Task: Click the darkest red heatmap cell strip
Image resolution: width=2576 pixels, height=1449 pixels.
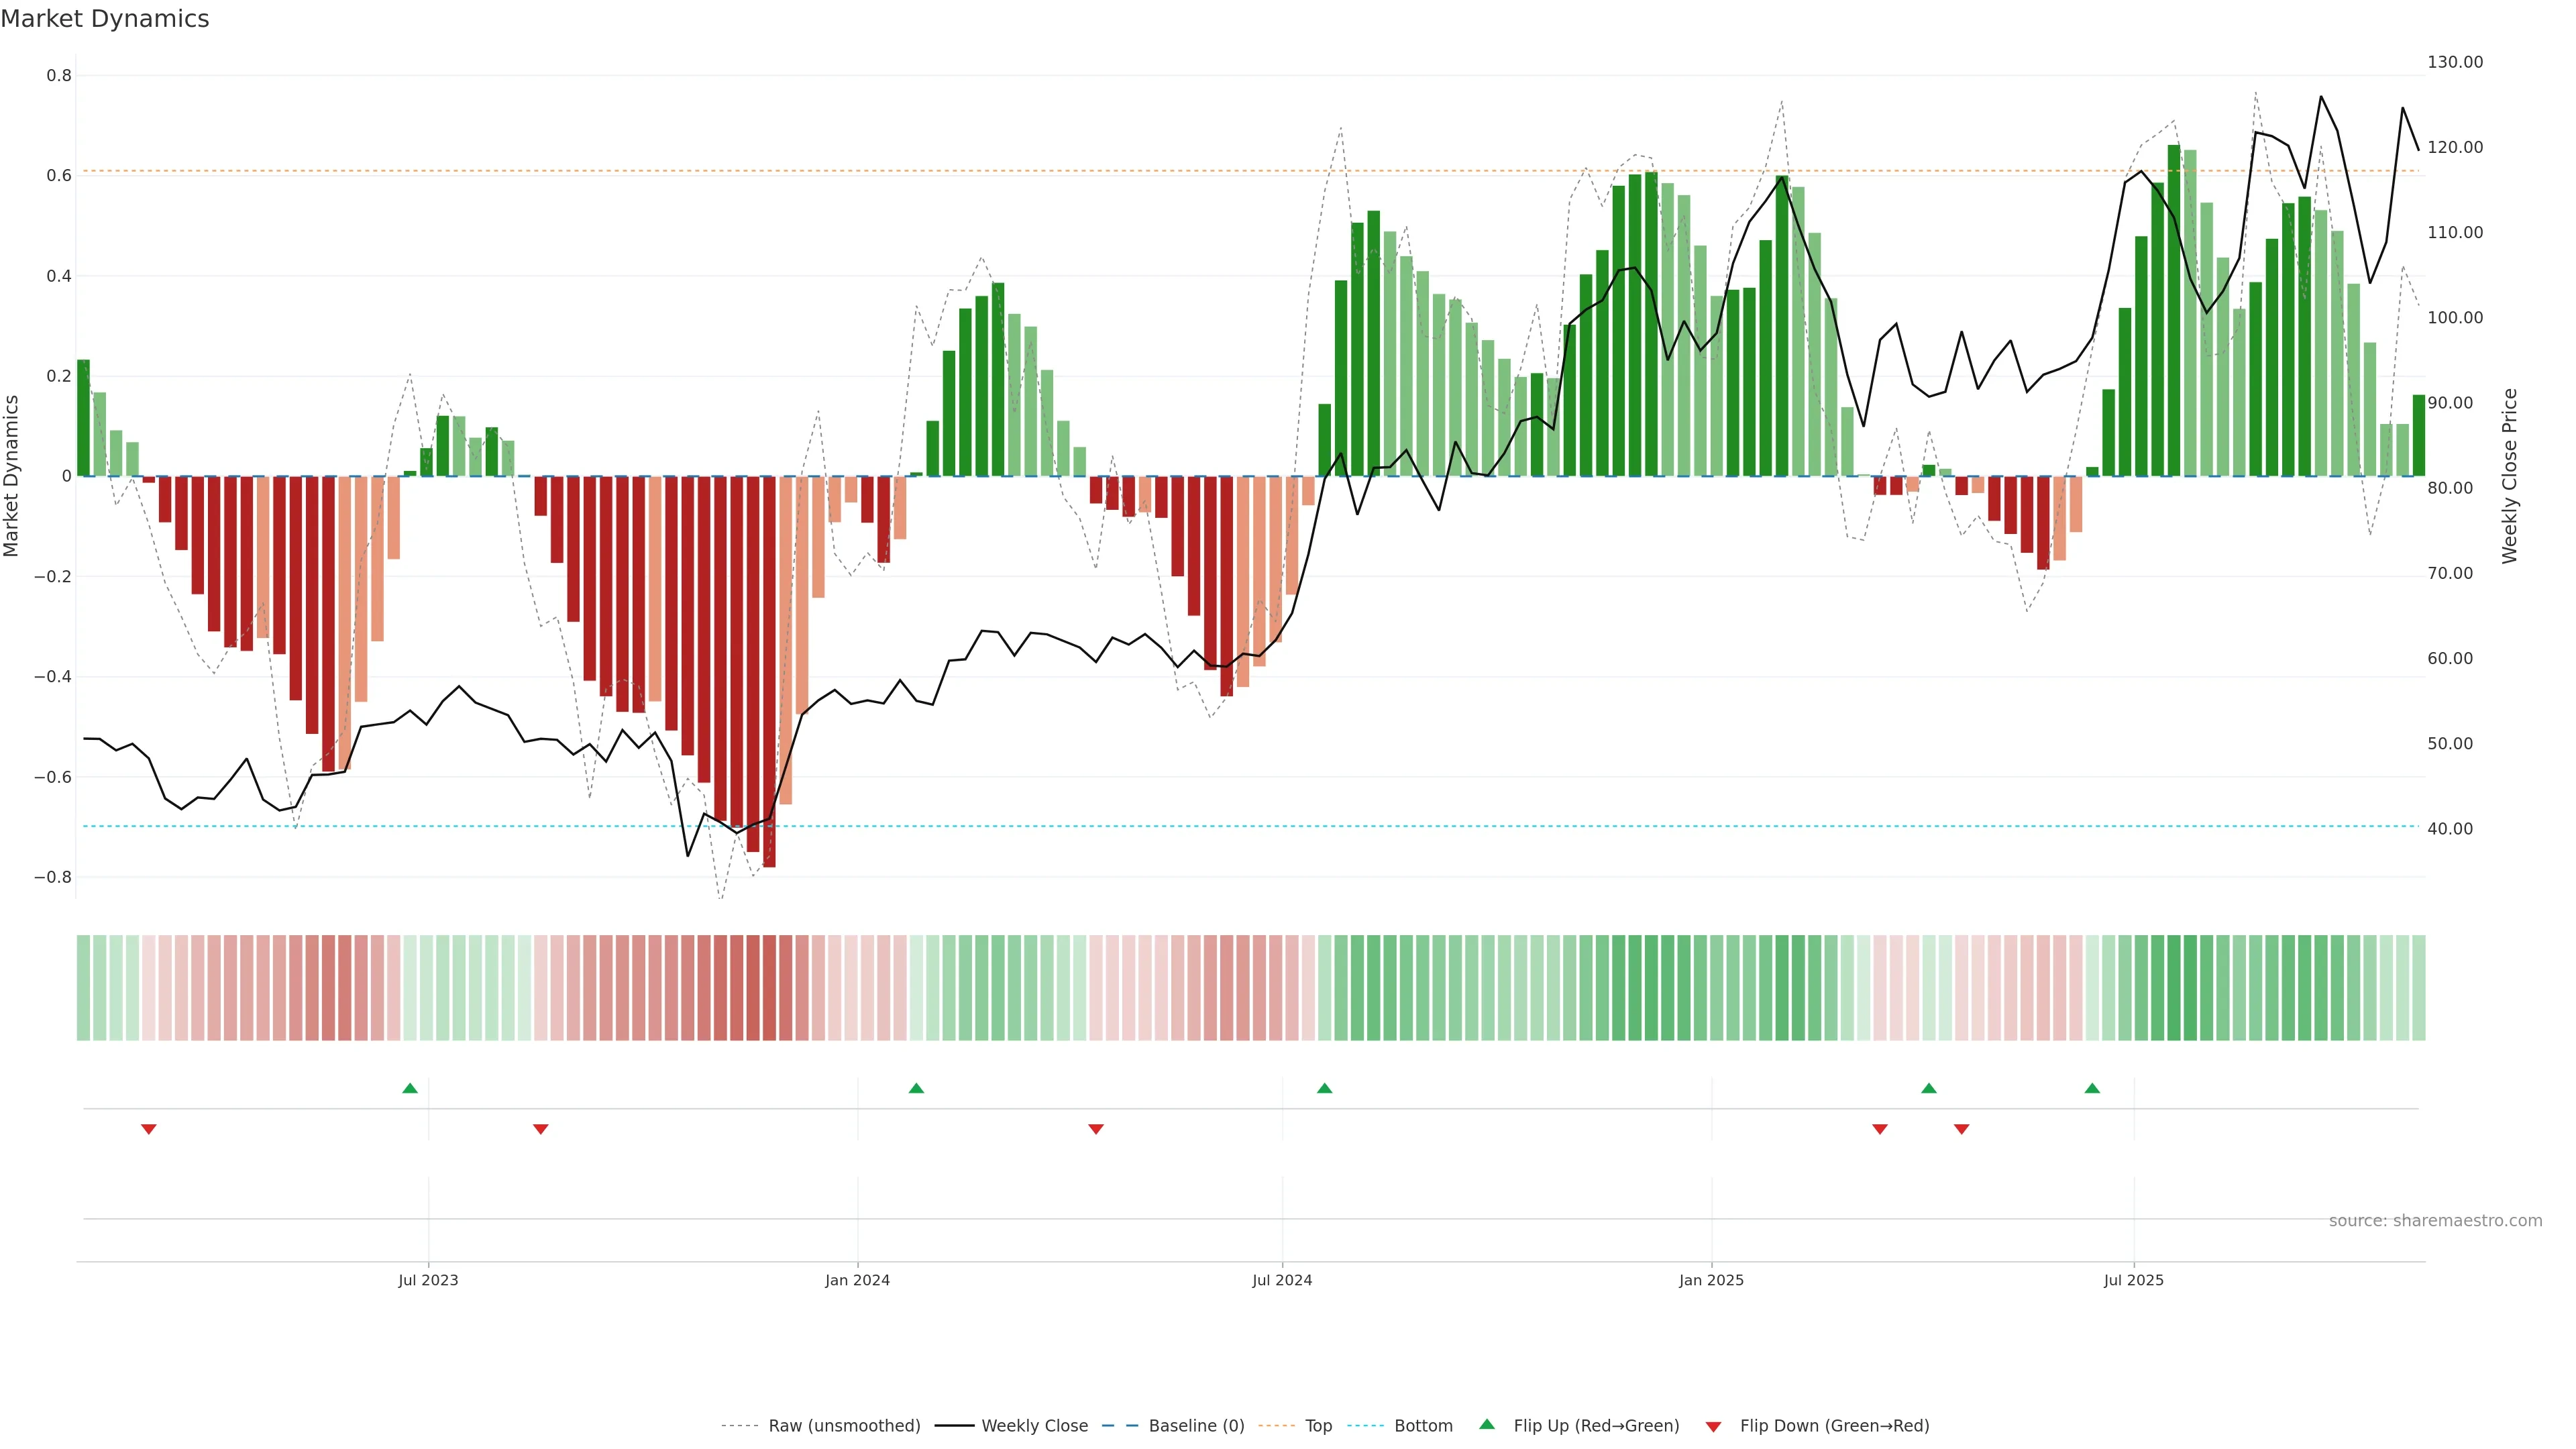Action: (x=769, y=987)
